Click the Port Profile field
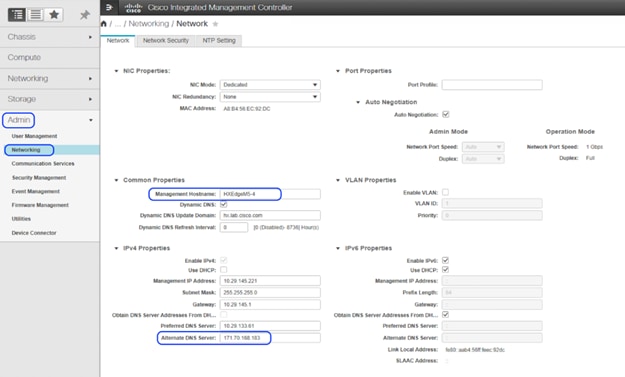This screenshot has width=625, height=377. click(492, 85)
